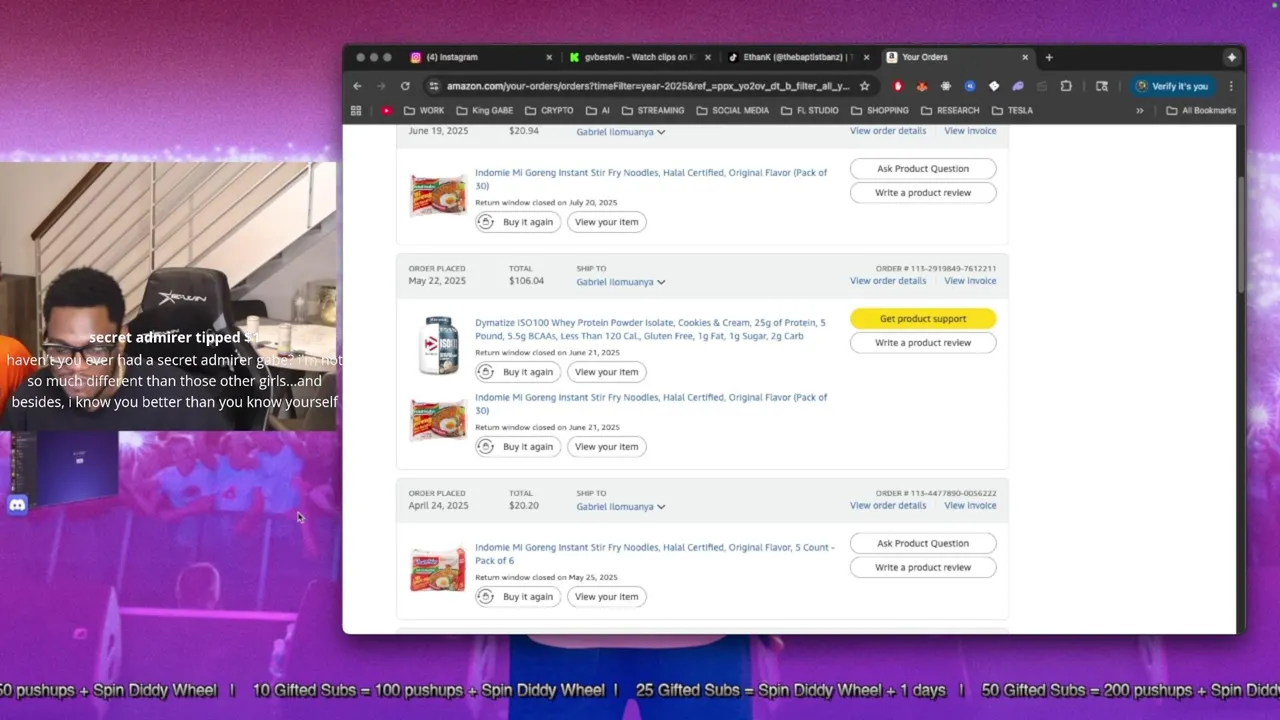Open a new browser tab
The image size is (1280, 720).
(x=1049, y=57)
